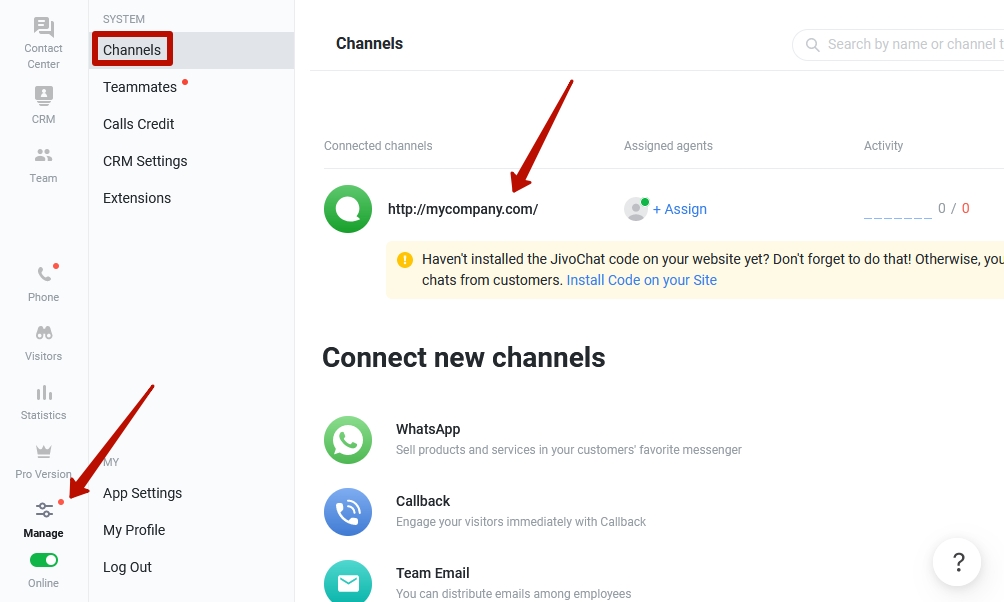The width and height of the screenshot is (1004, 602).
Task: Click WhatsApp description about favorite messenger
Action: click(x=569, y=450)
